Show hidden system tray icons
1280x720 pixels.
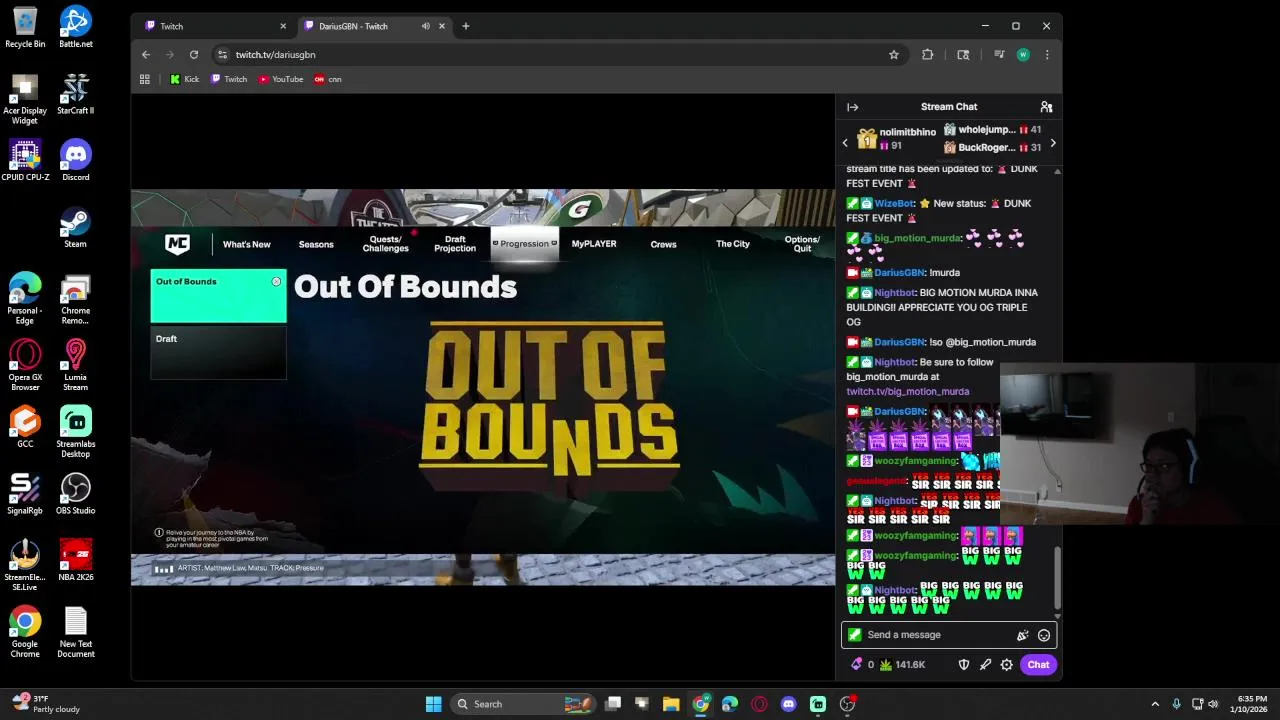1155,704
